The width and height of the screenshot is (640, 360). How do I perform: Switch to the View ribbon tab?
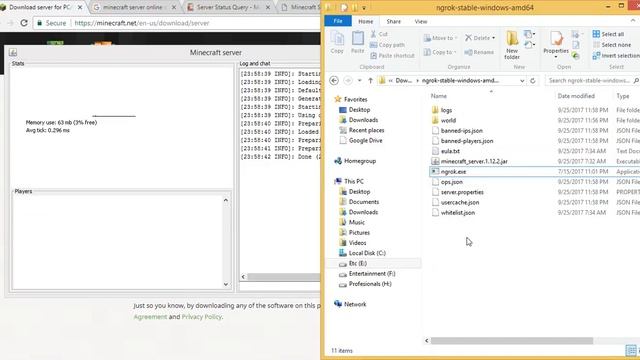pyautogui.click(x=421, y=21)
